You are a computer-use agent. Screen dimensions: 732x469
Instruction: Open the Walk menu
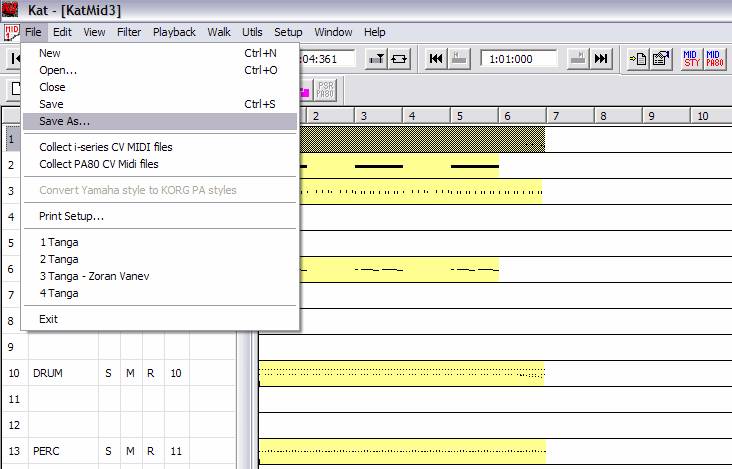(219, 32)
